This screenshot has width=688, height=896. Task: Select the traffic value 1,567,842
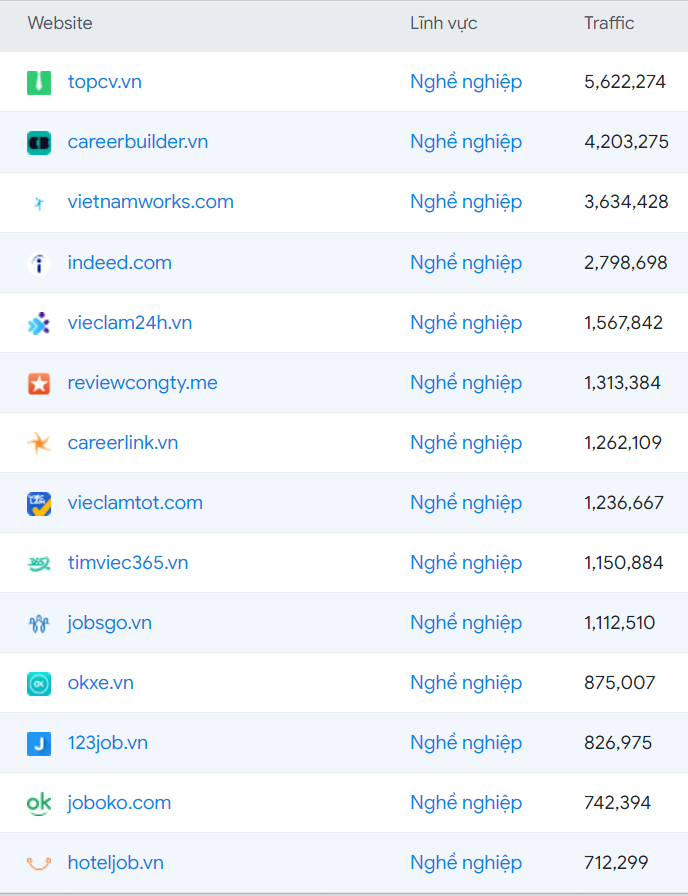pyautogui.click(x=623, y=323)
